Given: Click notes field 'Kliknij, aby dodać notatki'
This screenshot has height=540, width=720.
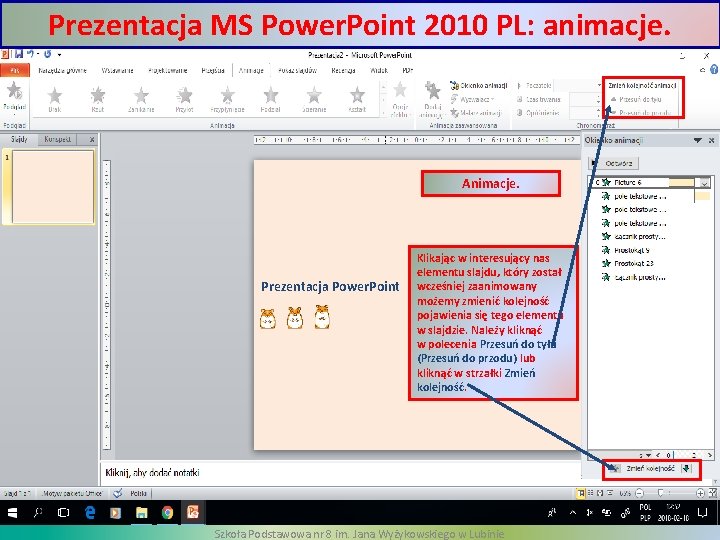Looking at the screenshot, I should 152,472.
